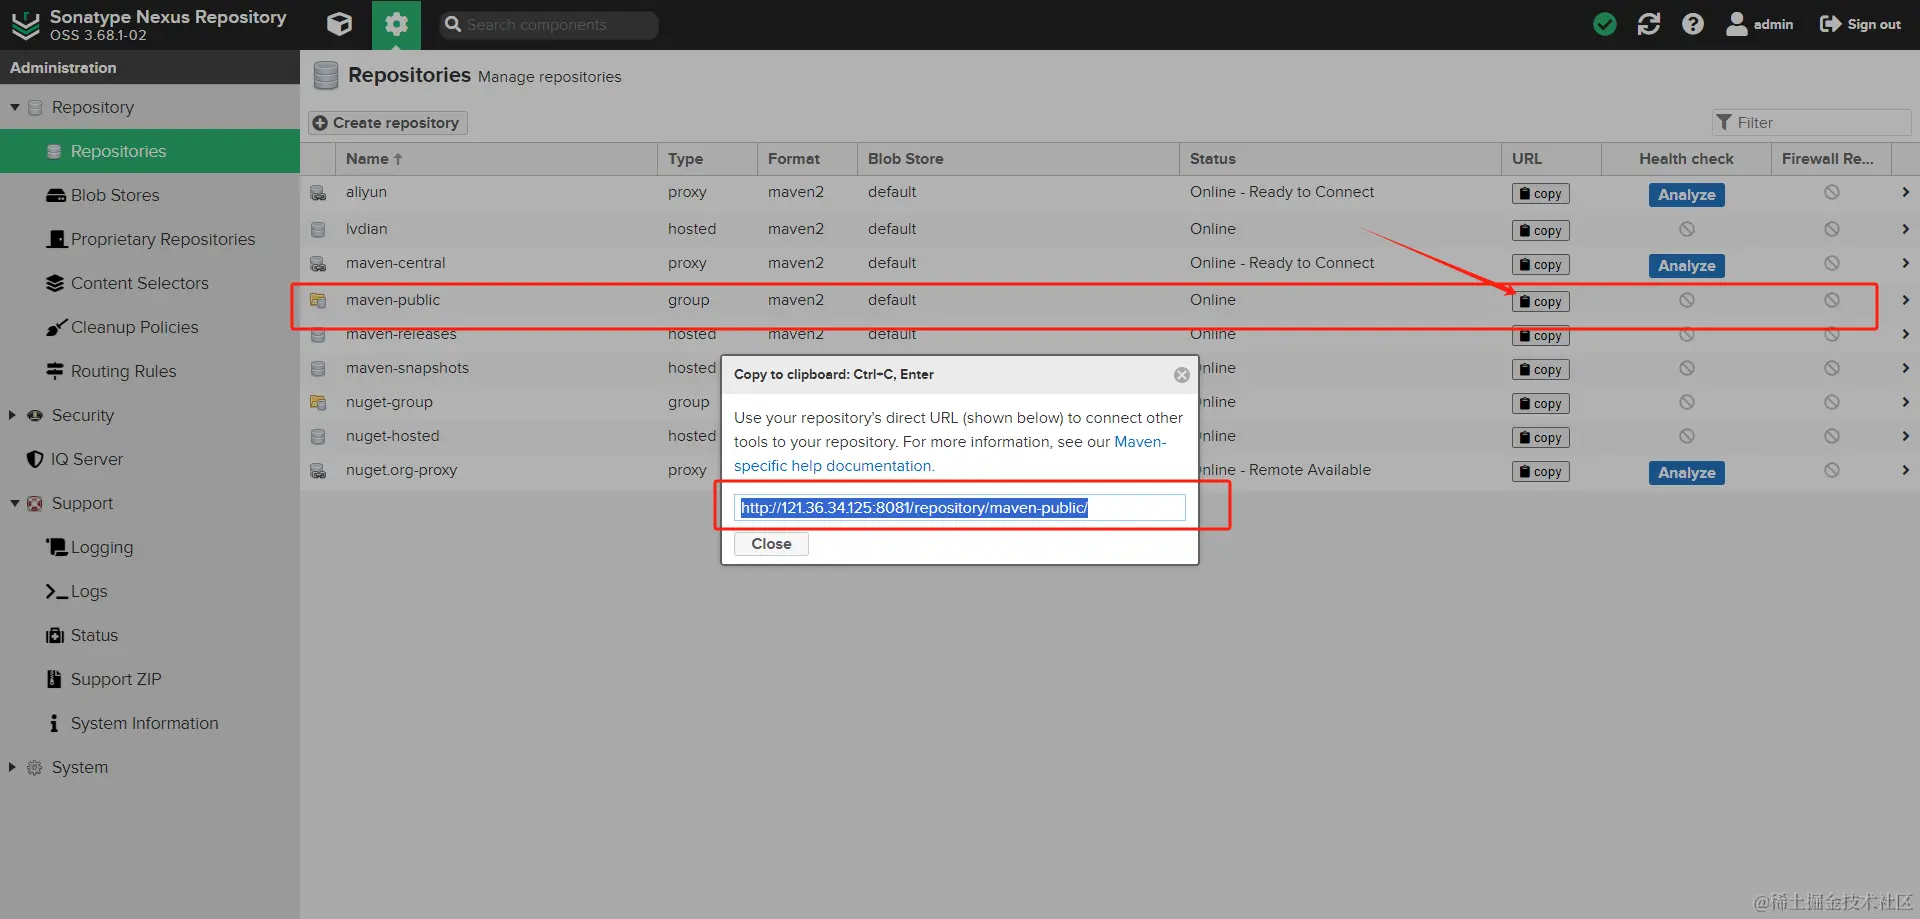This screenshot has height=919, width=1920.
Task: Select the nuget.org-proxy repository name
Action: 401,470
